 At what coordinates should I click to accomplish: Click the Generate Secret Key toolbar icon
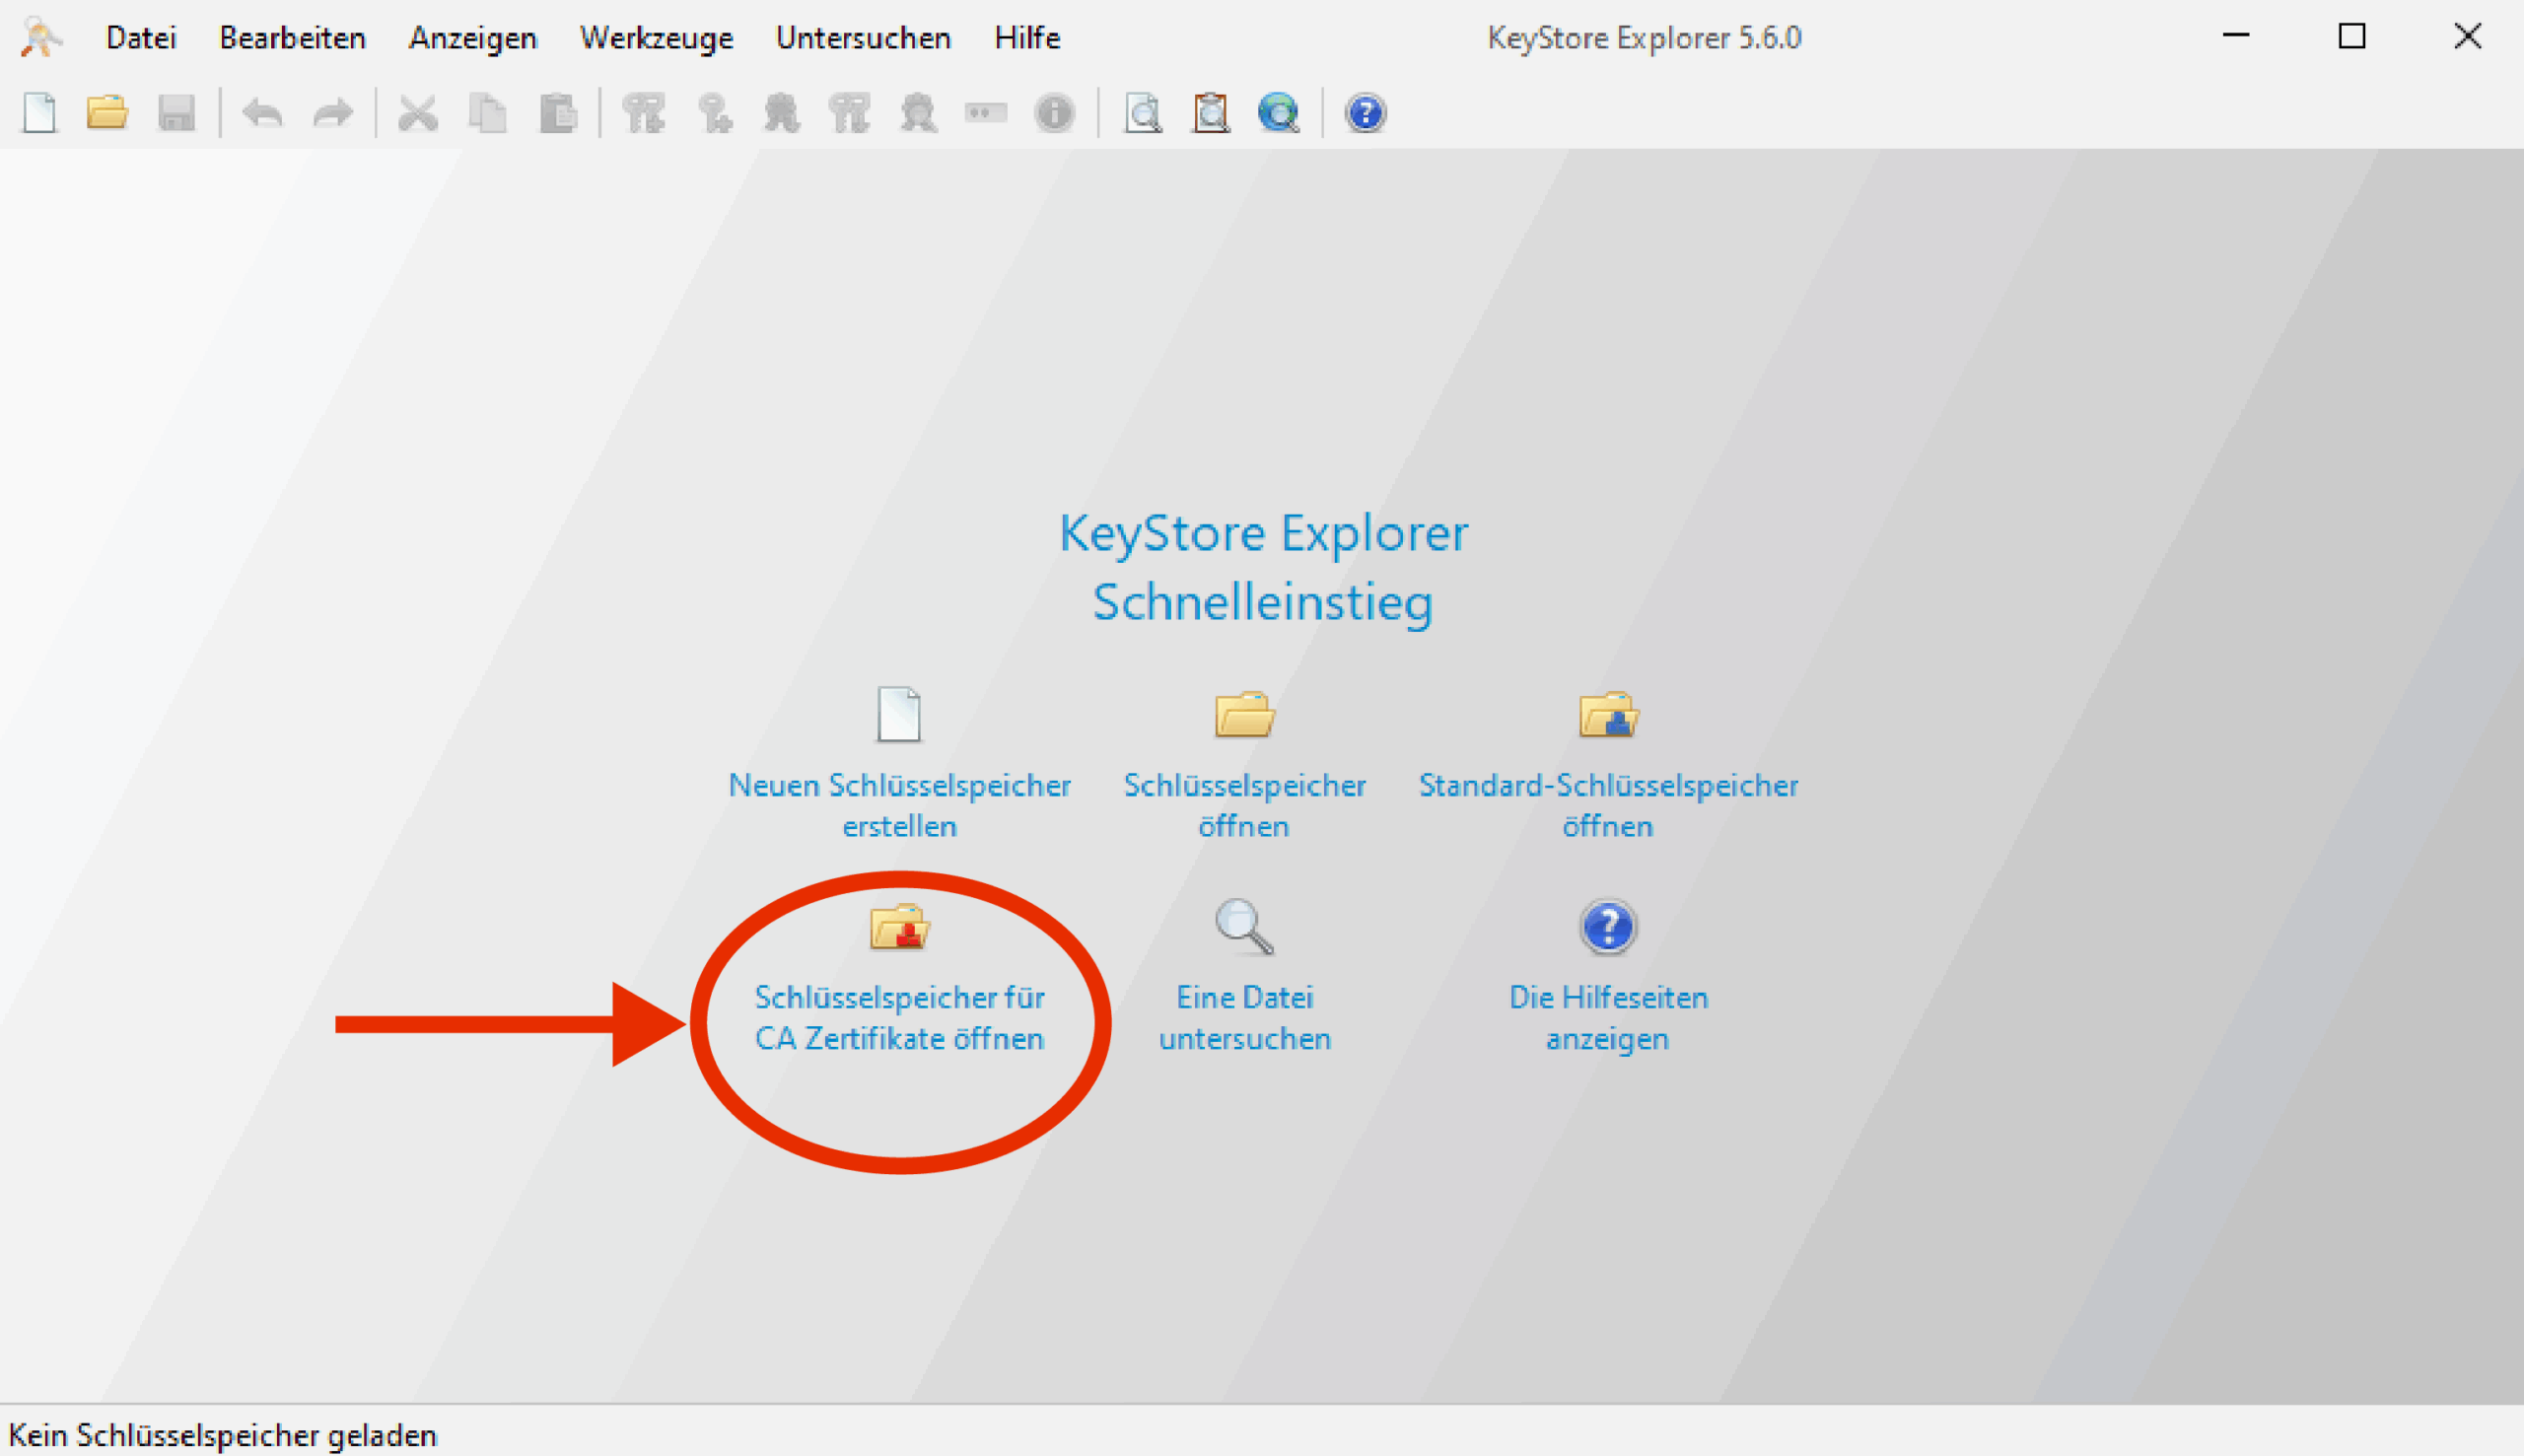click(714, 112)
